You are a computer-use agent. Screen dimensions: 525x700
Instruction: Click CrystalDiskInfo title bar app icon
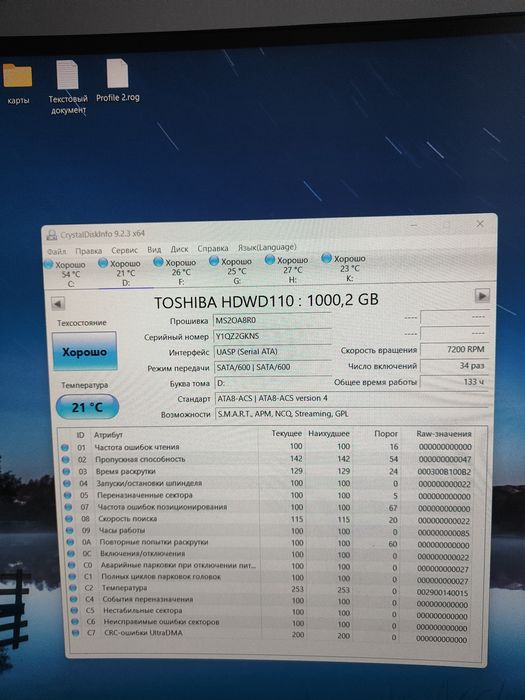coord(52,234)
